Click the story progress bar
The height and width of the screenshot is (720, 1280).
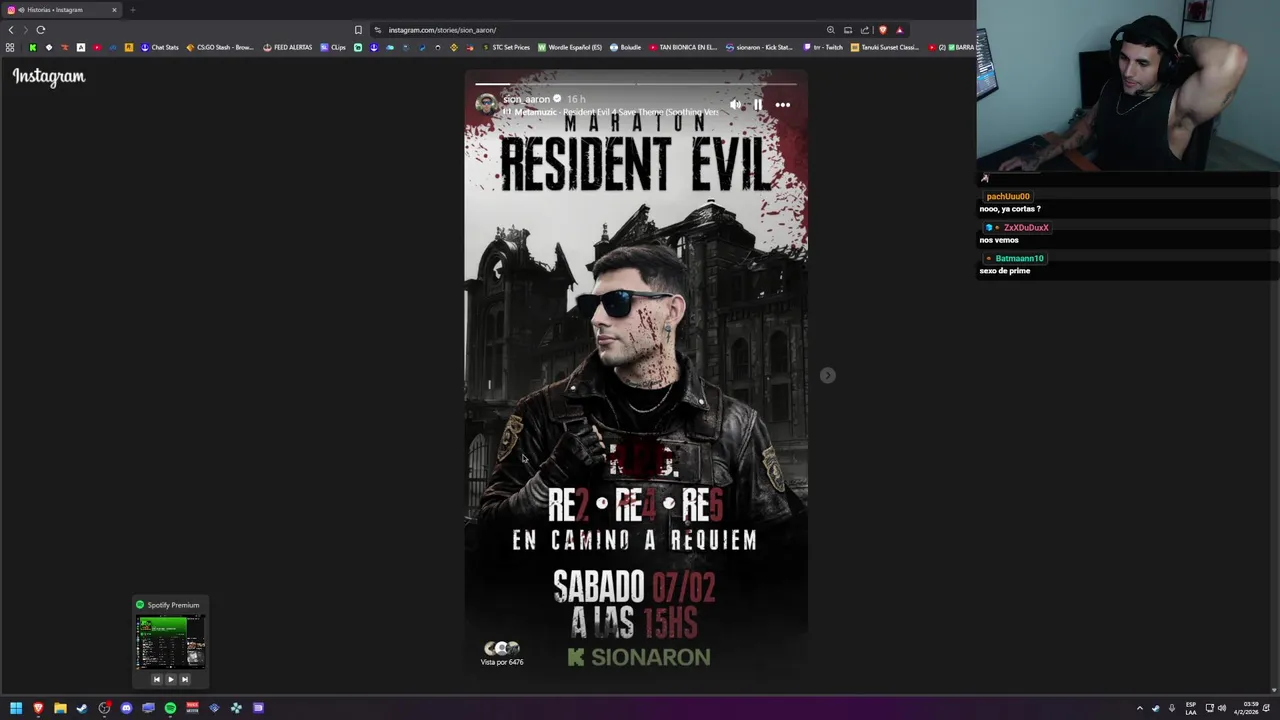636,84
